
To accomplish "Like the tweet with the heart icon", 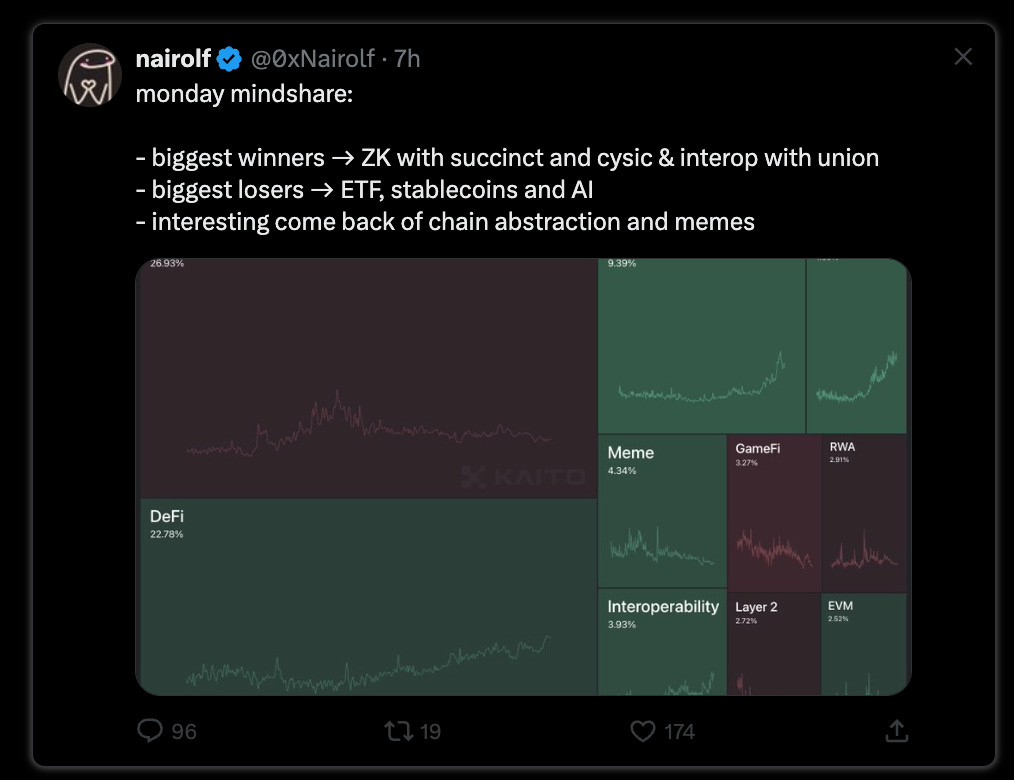I will tap(643, 731).
